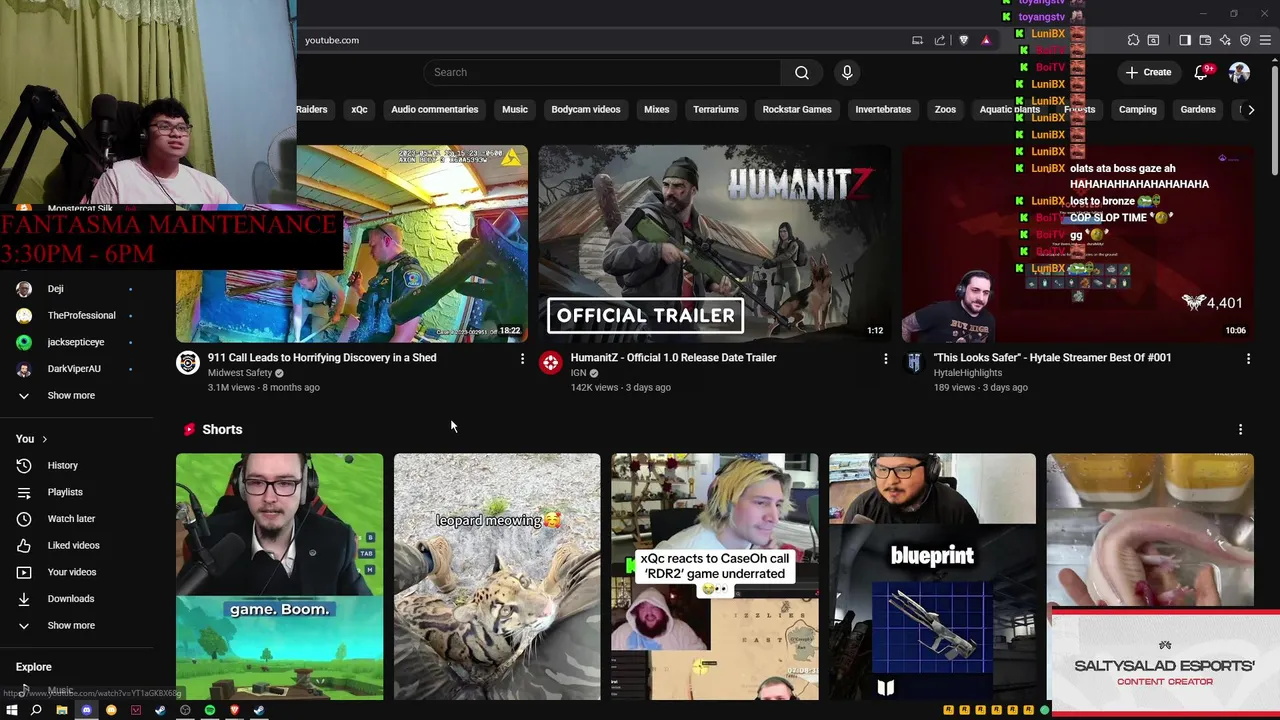
Task: Click the Windows Start button
Action: pos(12,710)
